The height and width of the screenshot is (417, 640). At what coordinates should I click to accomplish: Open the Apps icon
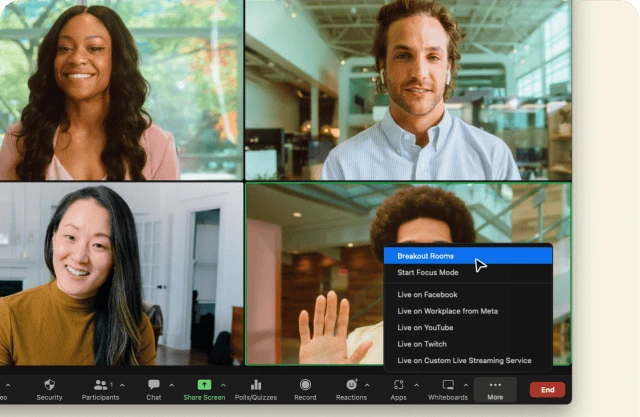pyautogui.click(x=398, y=385)
